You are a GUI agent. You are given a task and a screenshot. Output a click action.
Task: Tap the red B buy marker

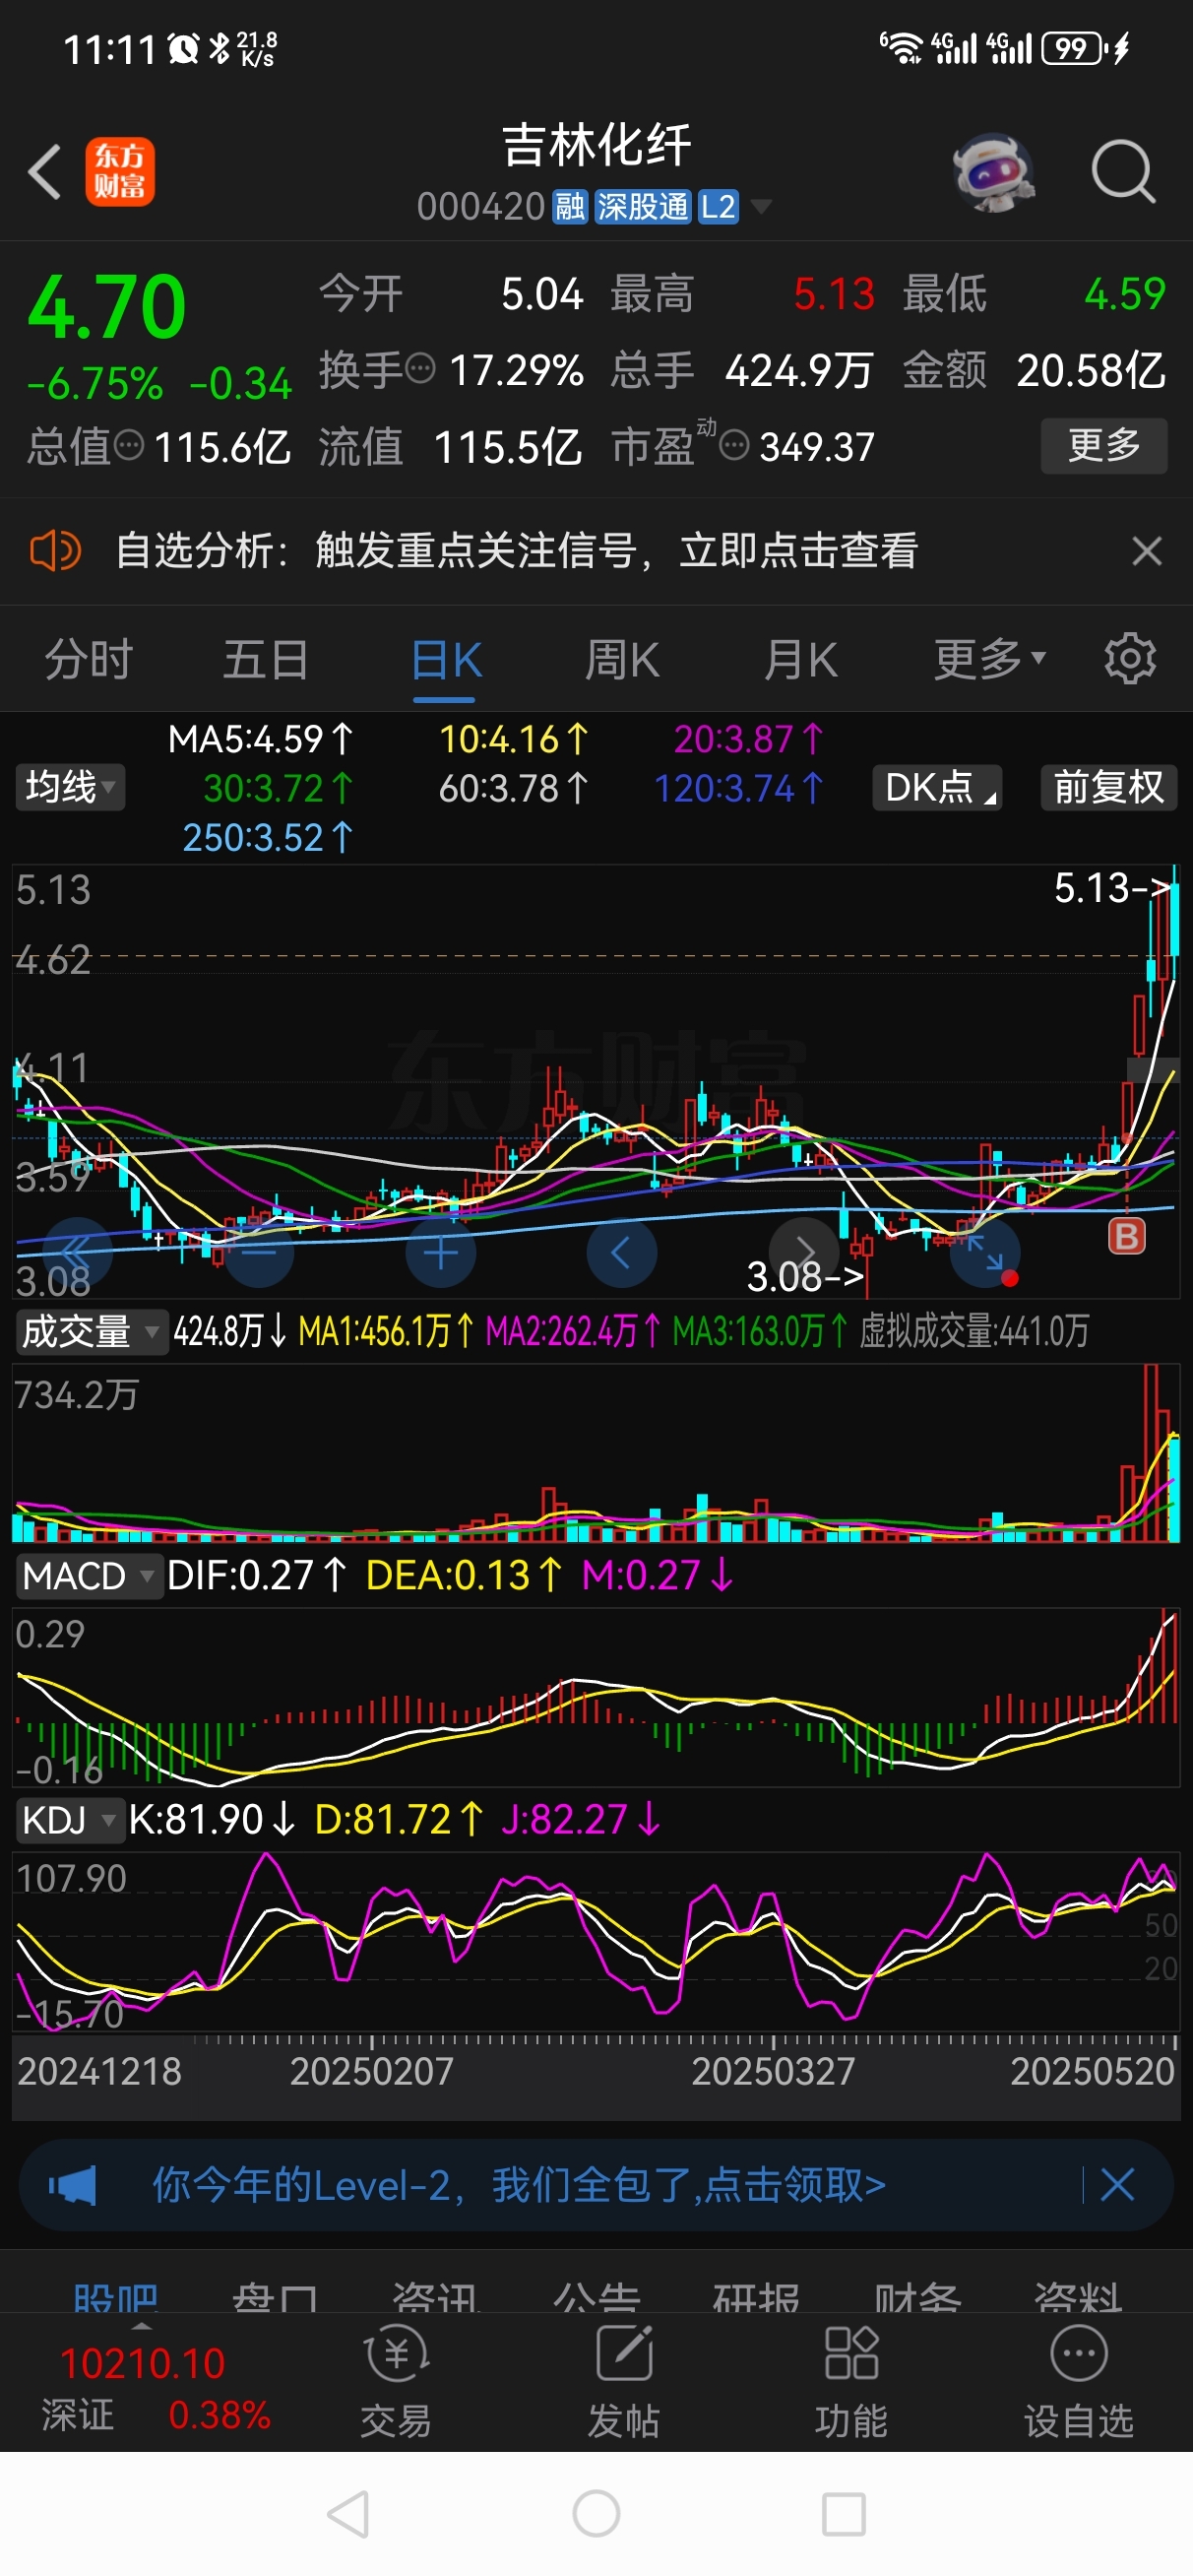[1127, 1237]
